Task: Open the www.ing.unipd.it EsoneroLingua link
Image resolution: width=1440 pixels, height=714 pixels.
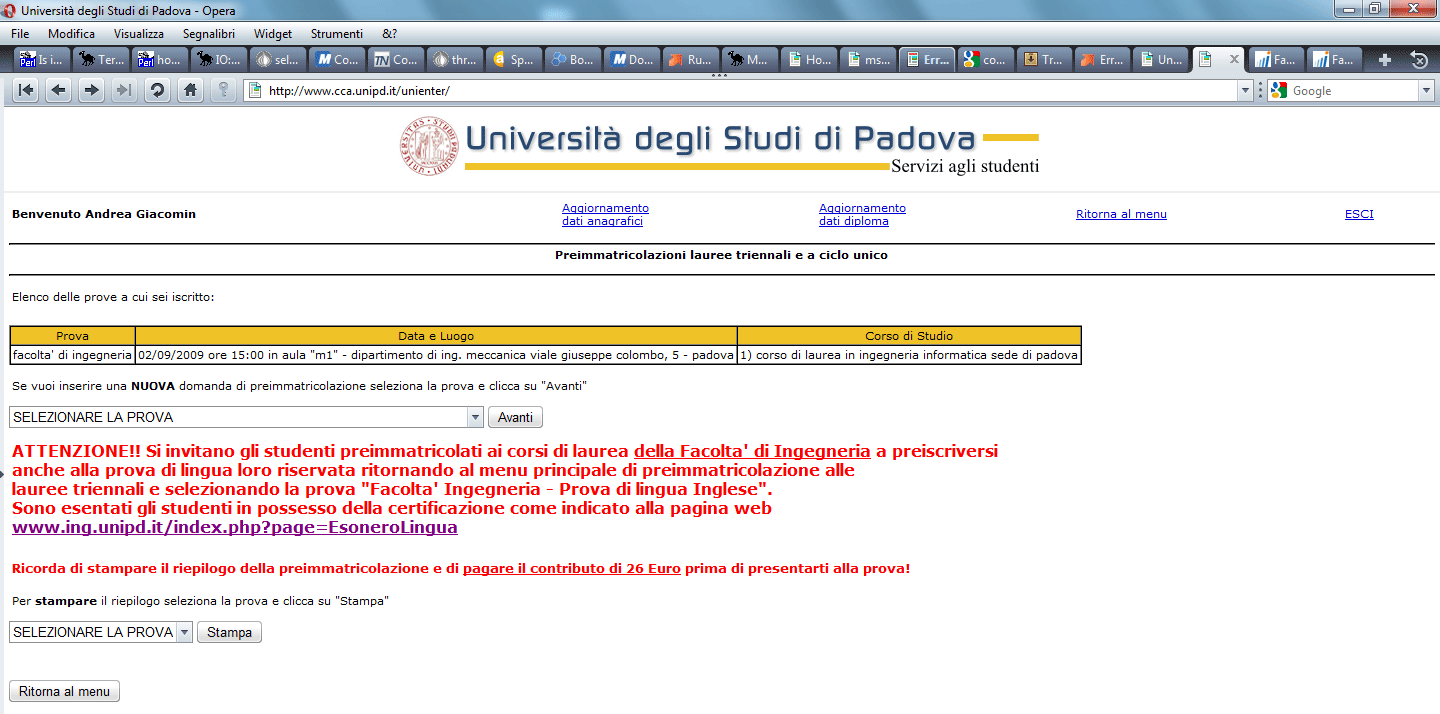Action: 235,527
